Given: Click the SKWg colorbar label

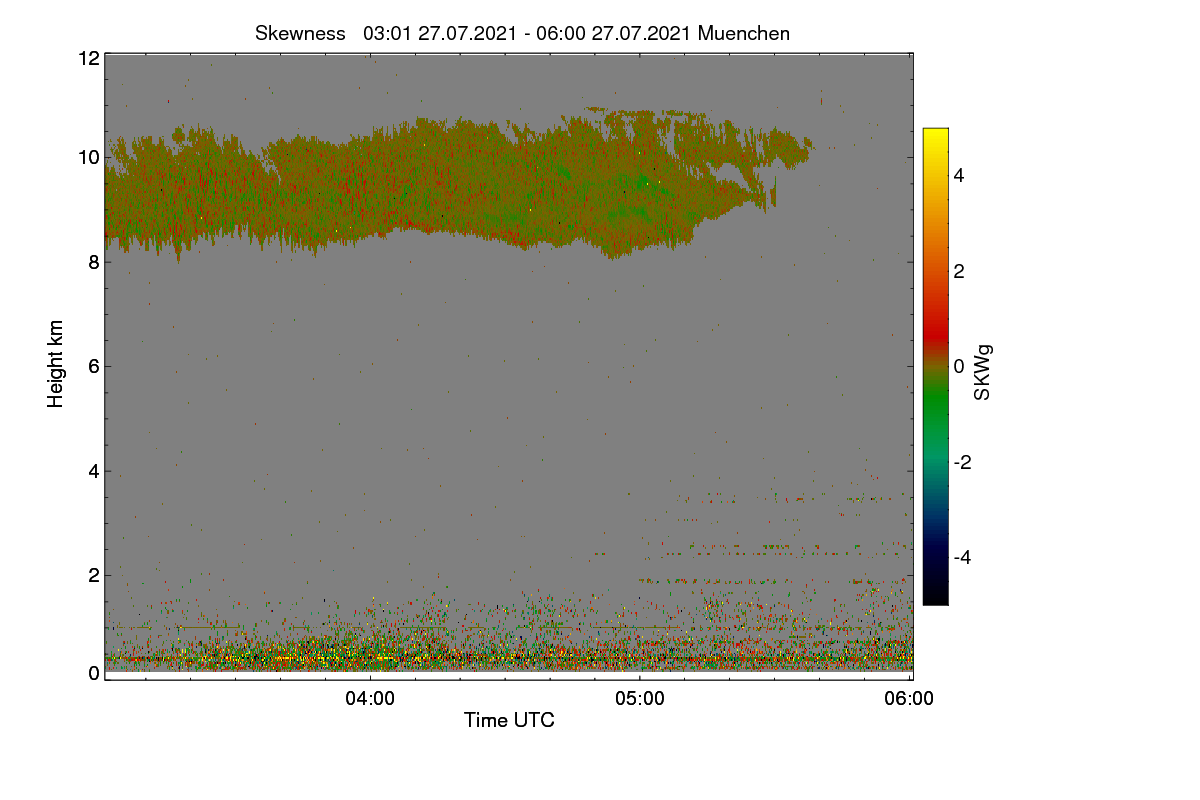Looking at the screenshot, I should [983, 373].
